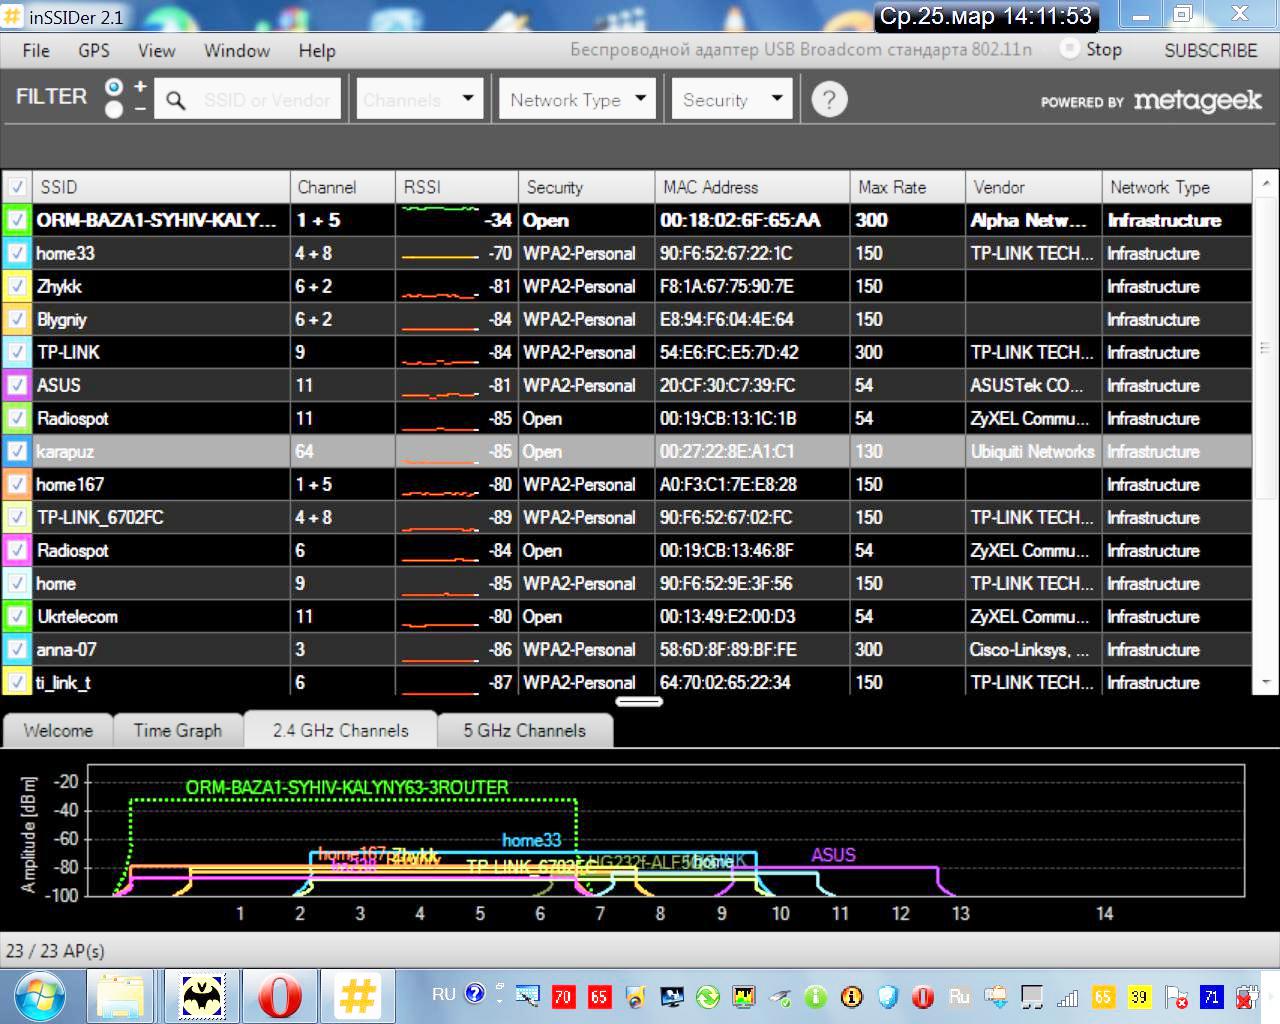This screenshot has width=1280, height=1024.
Task: Open the Window menu
Action: [237, 50]
